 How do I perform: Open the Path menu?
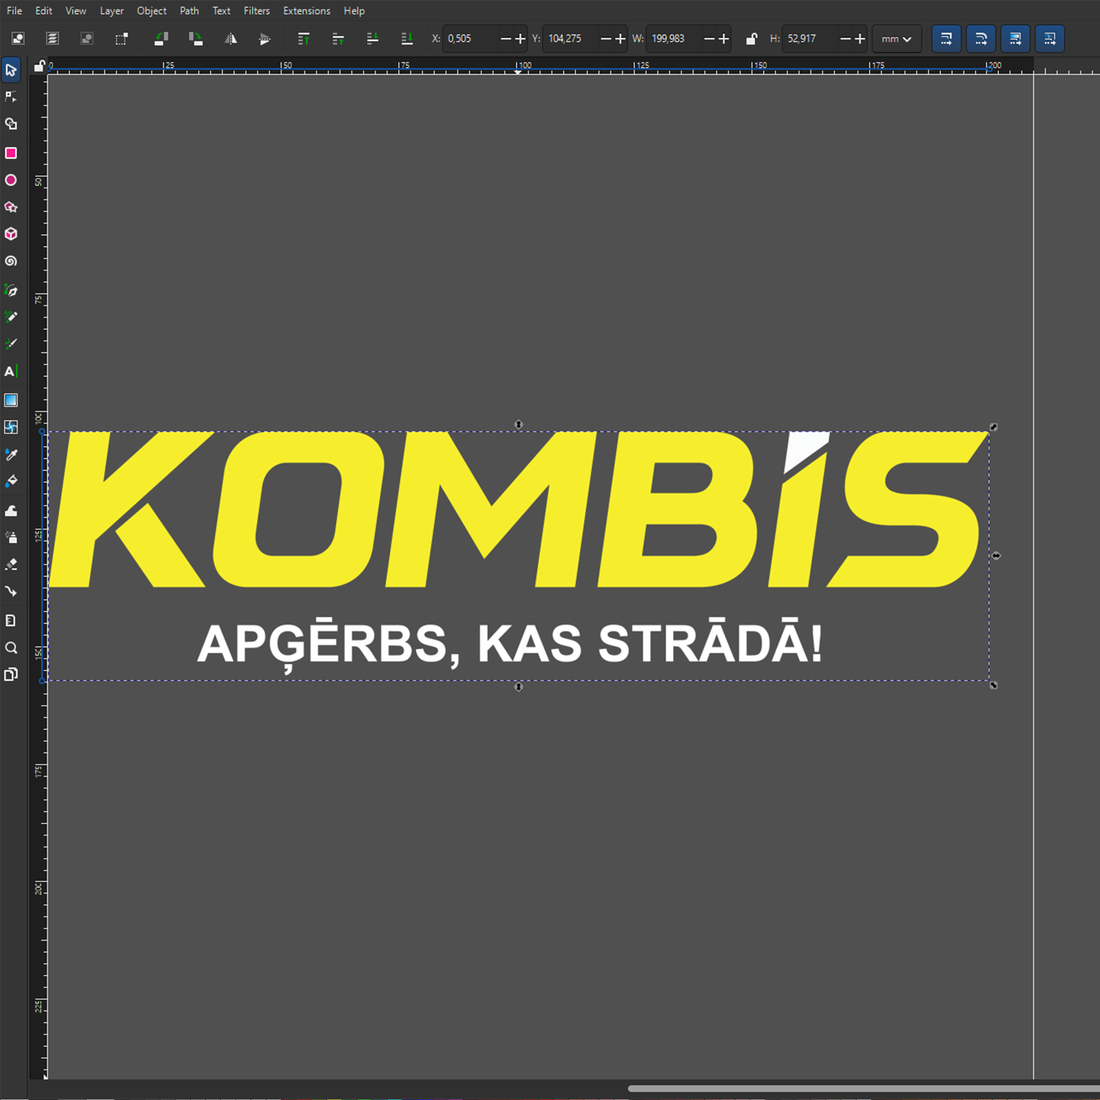189,11
